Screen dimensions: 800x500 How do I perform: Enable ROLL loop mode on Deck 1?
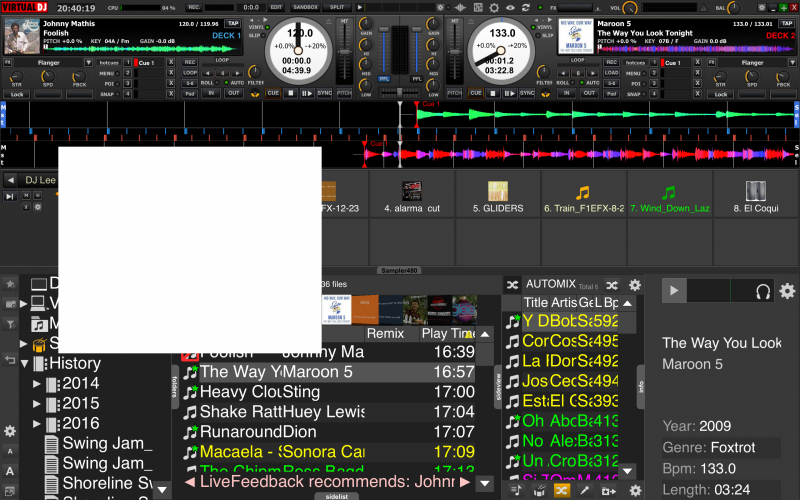coord(210,83)
